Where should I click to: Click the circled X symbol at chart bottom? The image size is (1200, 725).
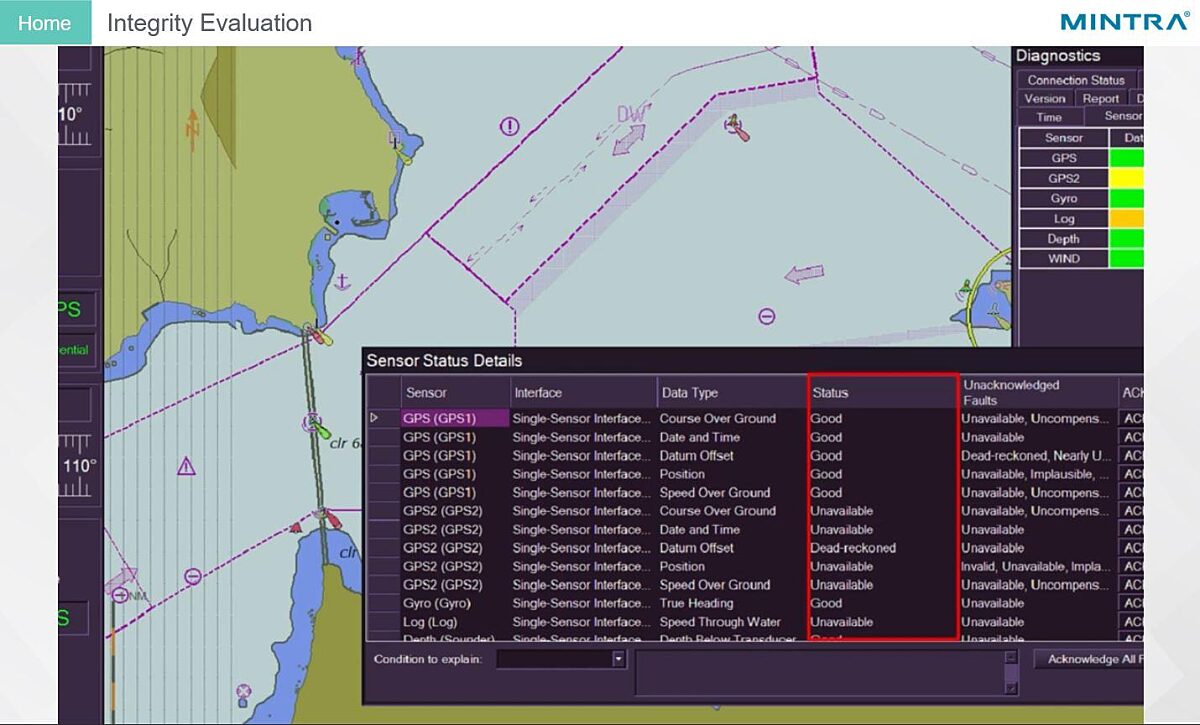pyautogui.click(x=242, y=691)
